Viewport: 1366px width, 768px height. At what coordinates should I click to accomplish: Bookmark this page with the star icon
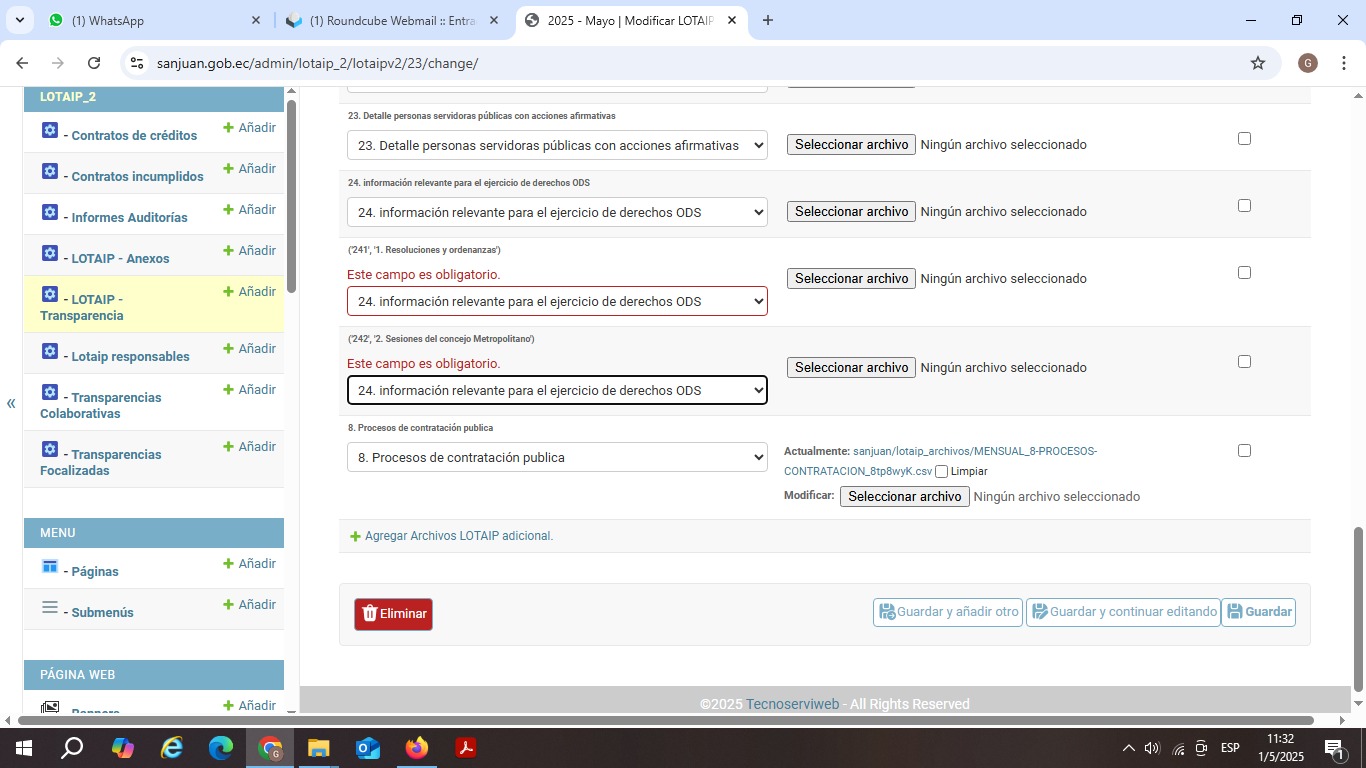tap(1258, 63)
